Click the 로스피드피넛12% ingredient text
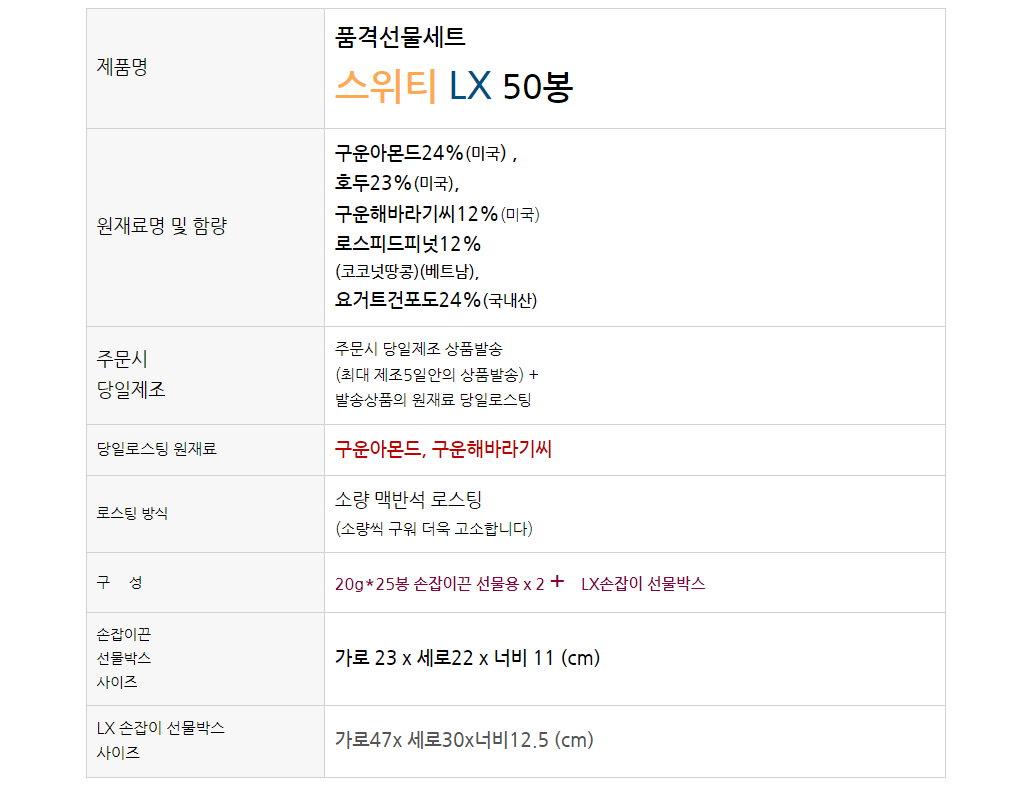 pyautogui.click(x=408, y=243)
